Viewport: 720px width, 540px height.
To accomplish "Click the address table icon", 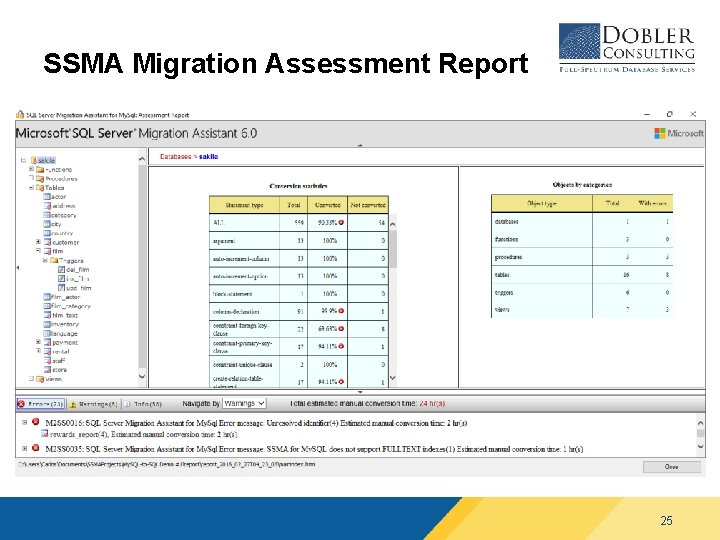I will [47, 206].
